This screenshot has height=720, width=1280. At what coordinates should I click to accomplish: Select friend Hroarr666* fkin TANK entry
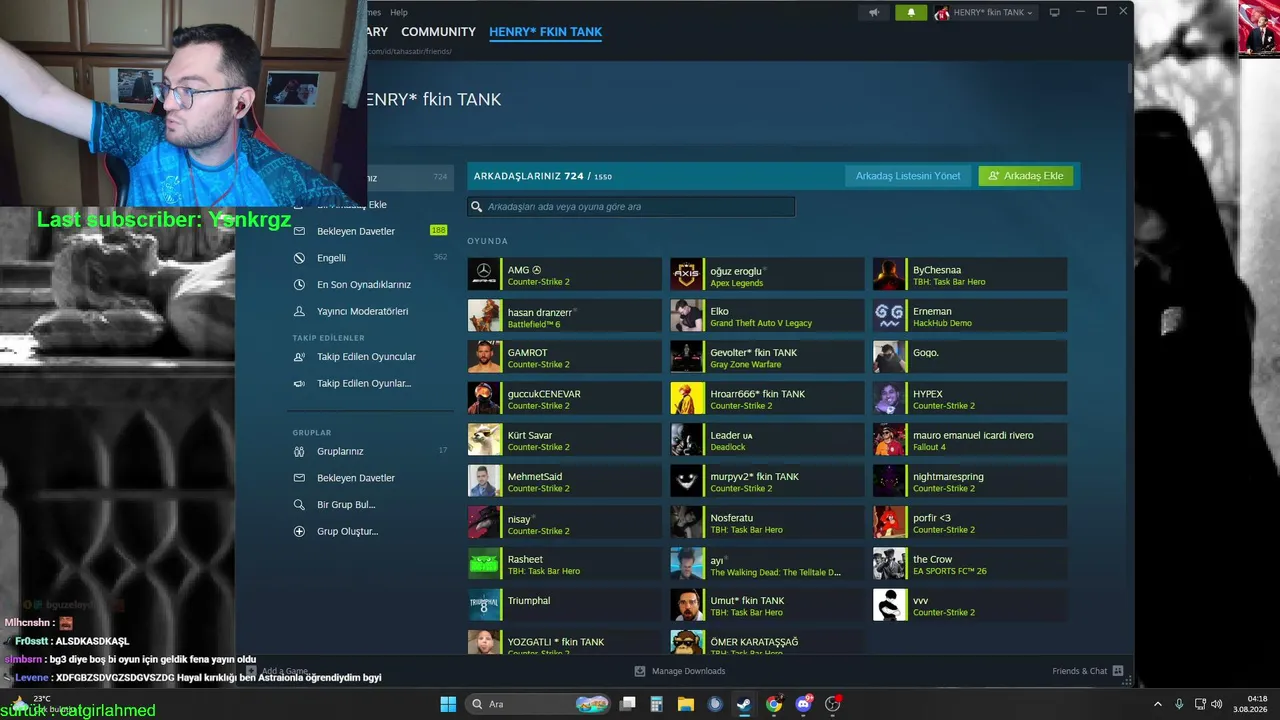(767, 398)
